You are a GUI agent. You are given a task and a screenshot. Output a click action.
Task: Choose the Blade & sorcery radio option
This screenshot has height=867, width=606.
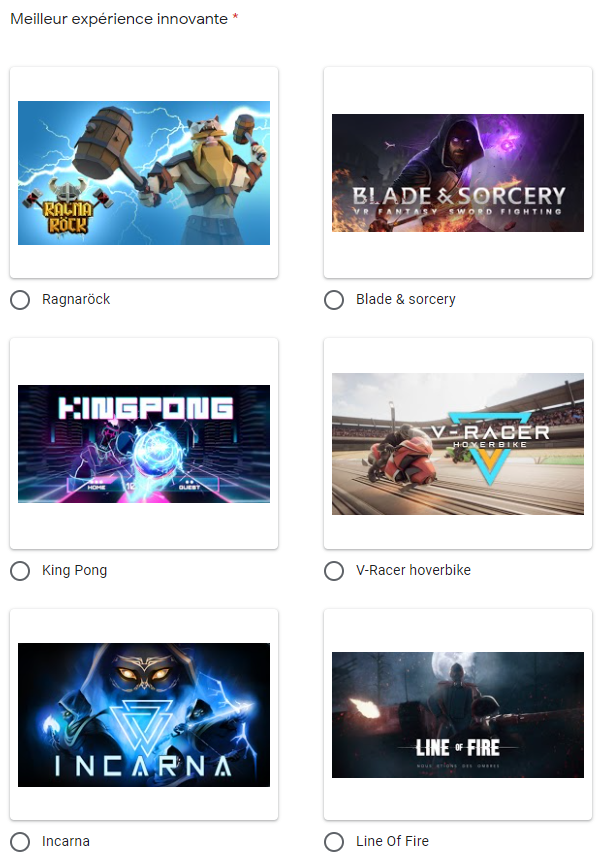[x=334, y=300]
